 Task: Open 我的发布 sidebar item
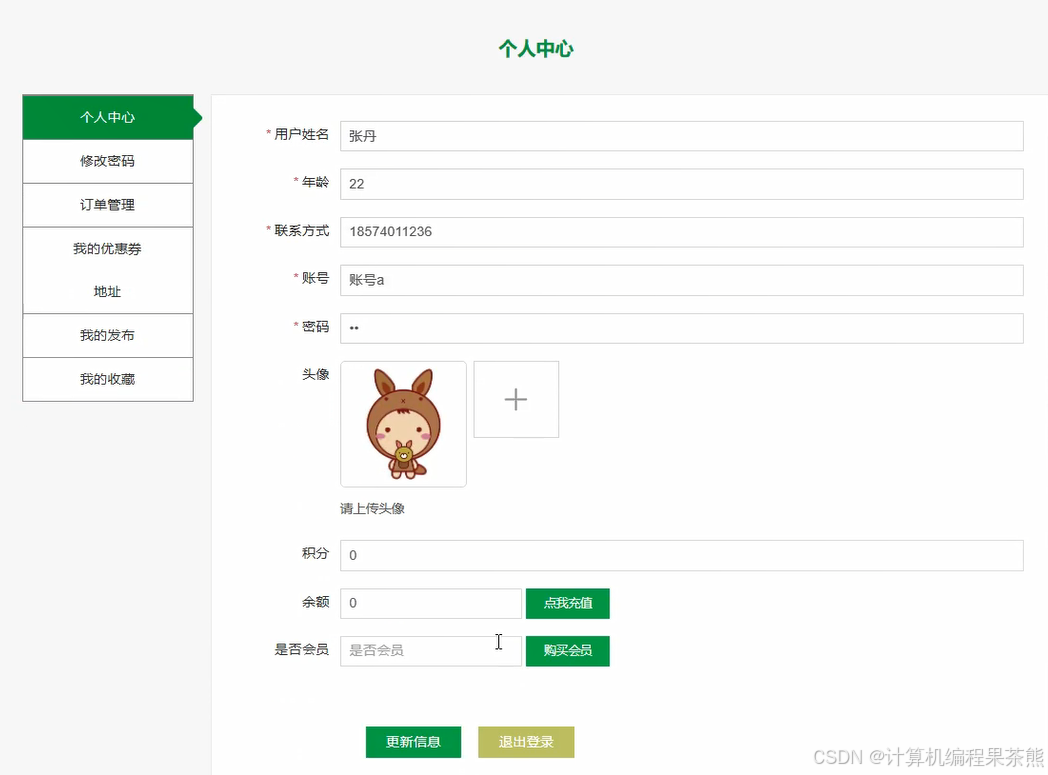(108, 335)
